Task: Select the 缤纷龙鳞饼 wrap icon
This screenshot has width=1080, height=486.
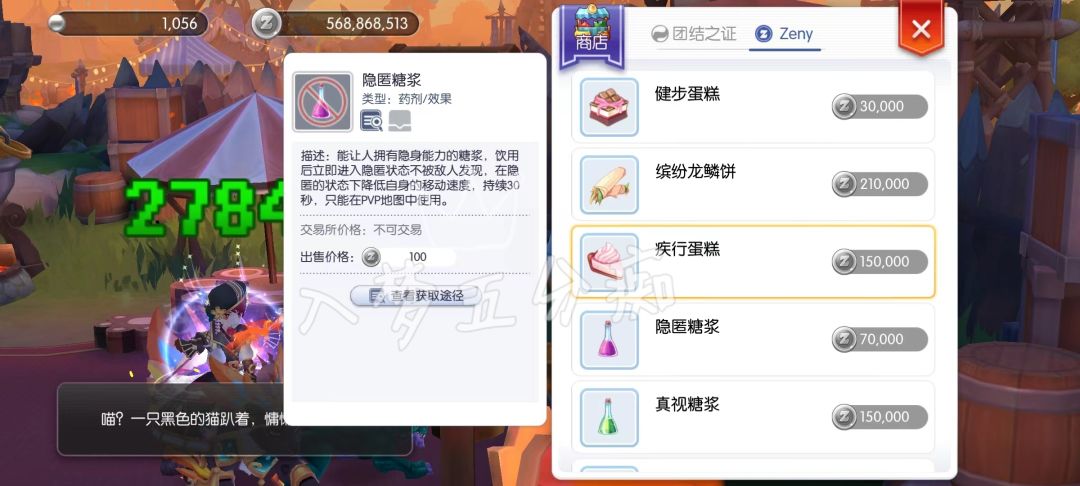Action: click(609, 184)
